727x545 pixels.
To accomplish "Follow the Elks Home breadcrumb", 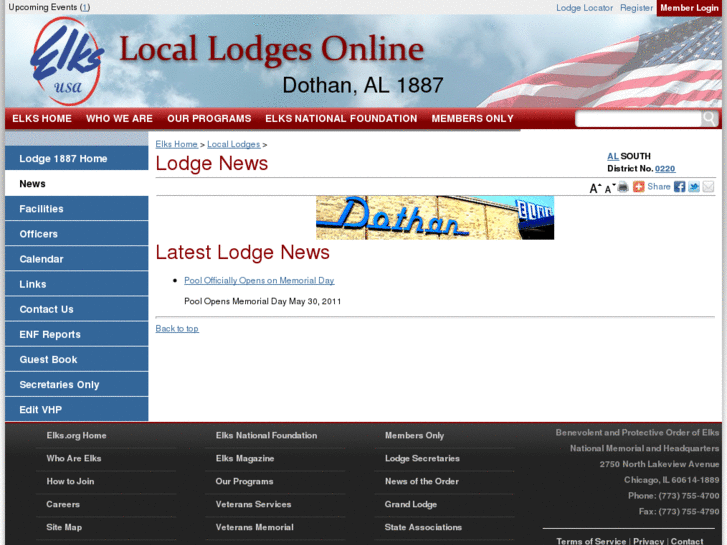I will pos(177,144).
